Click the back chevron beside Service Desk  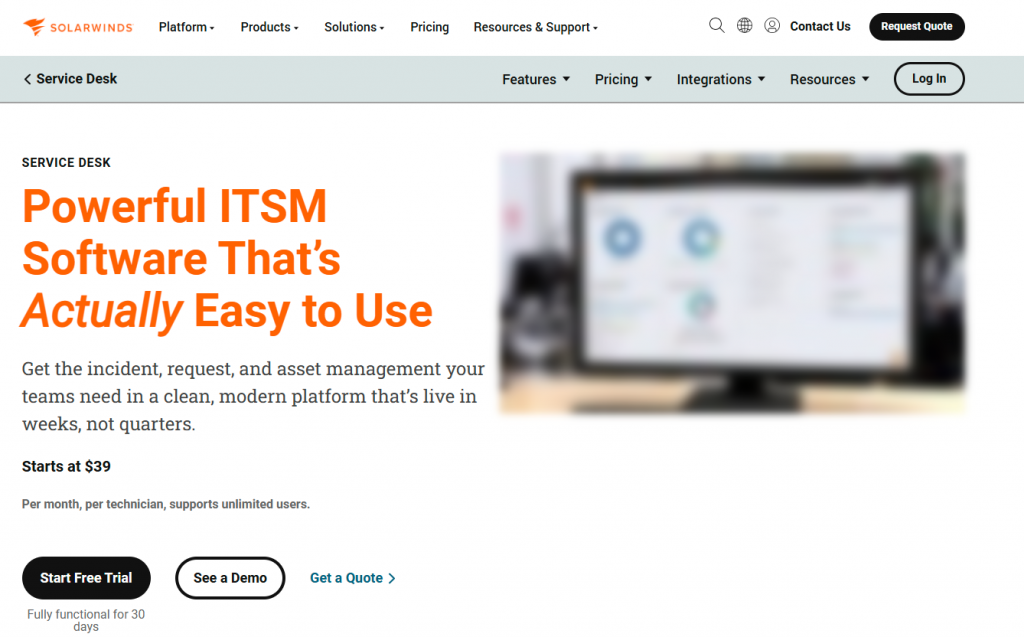27,79
